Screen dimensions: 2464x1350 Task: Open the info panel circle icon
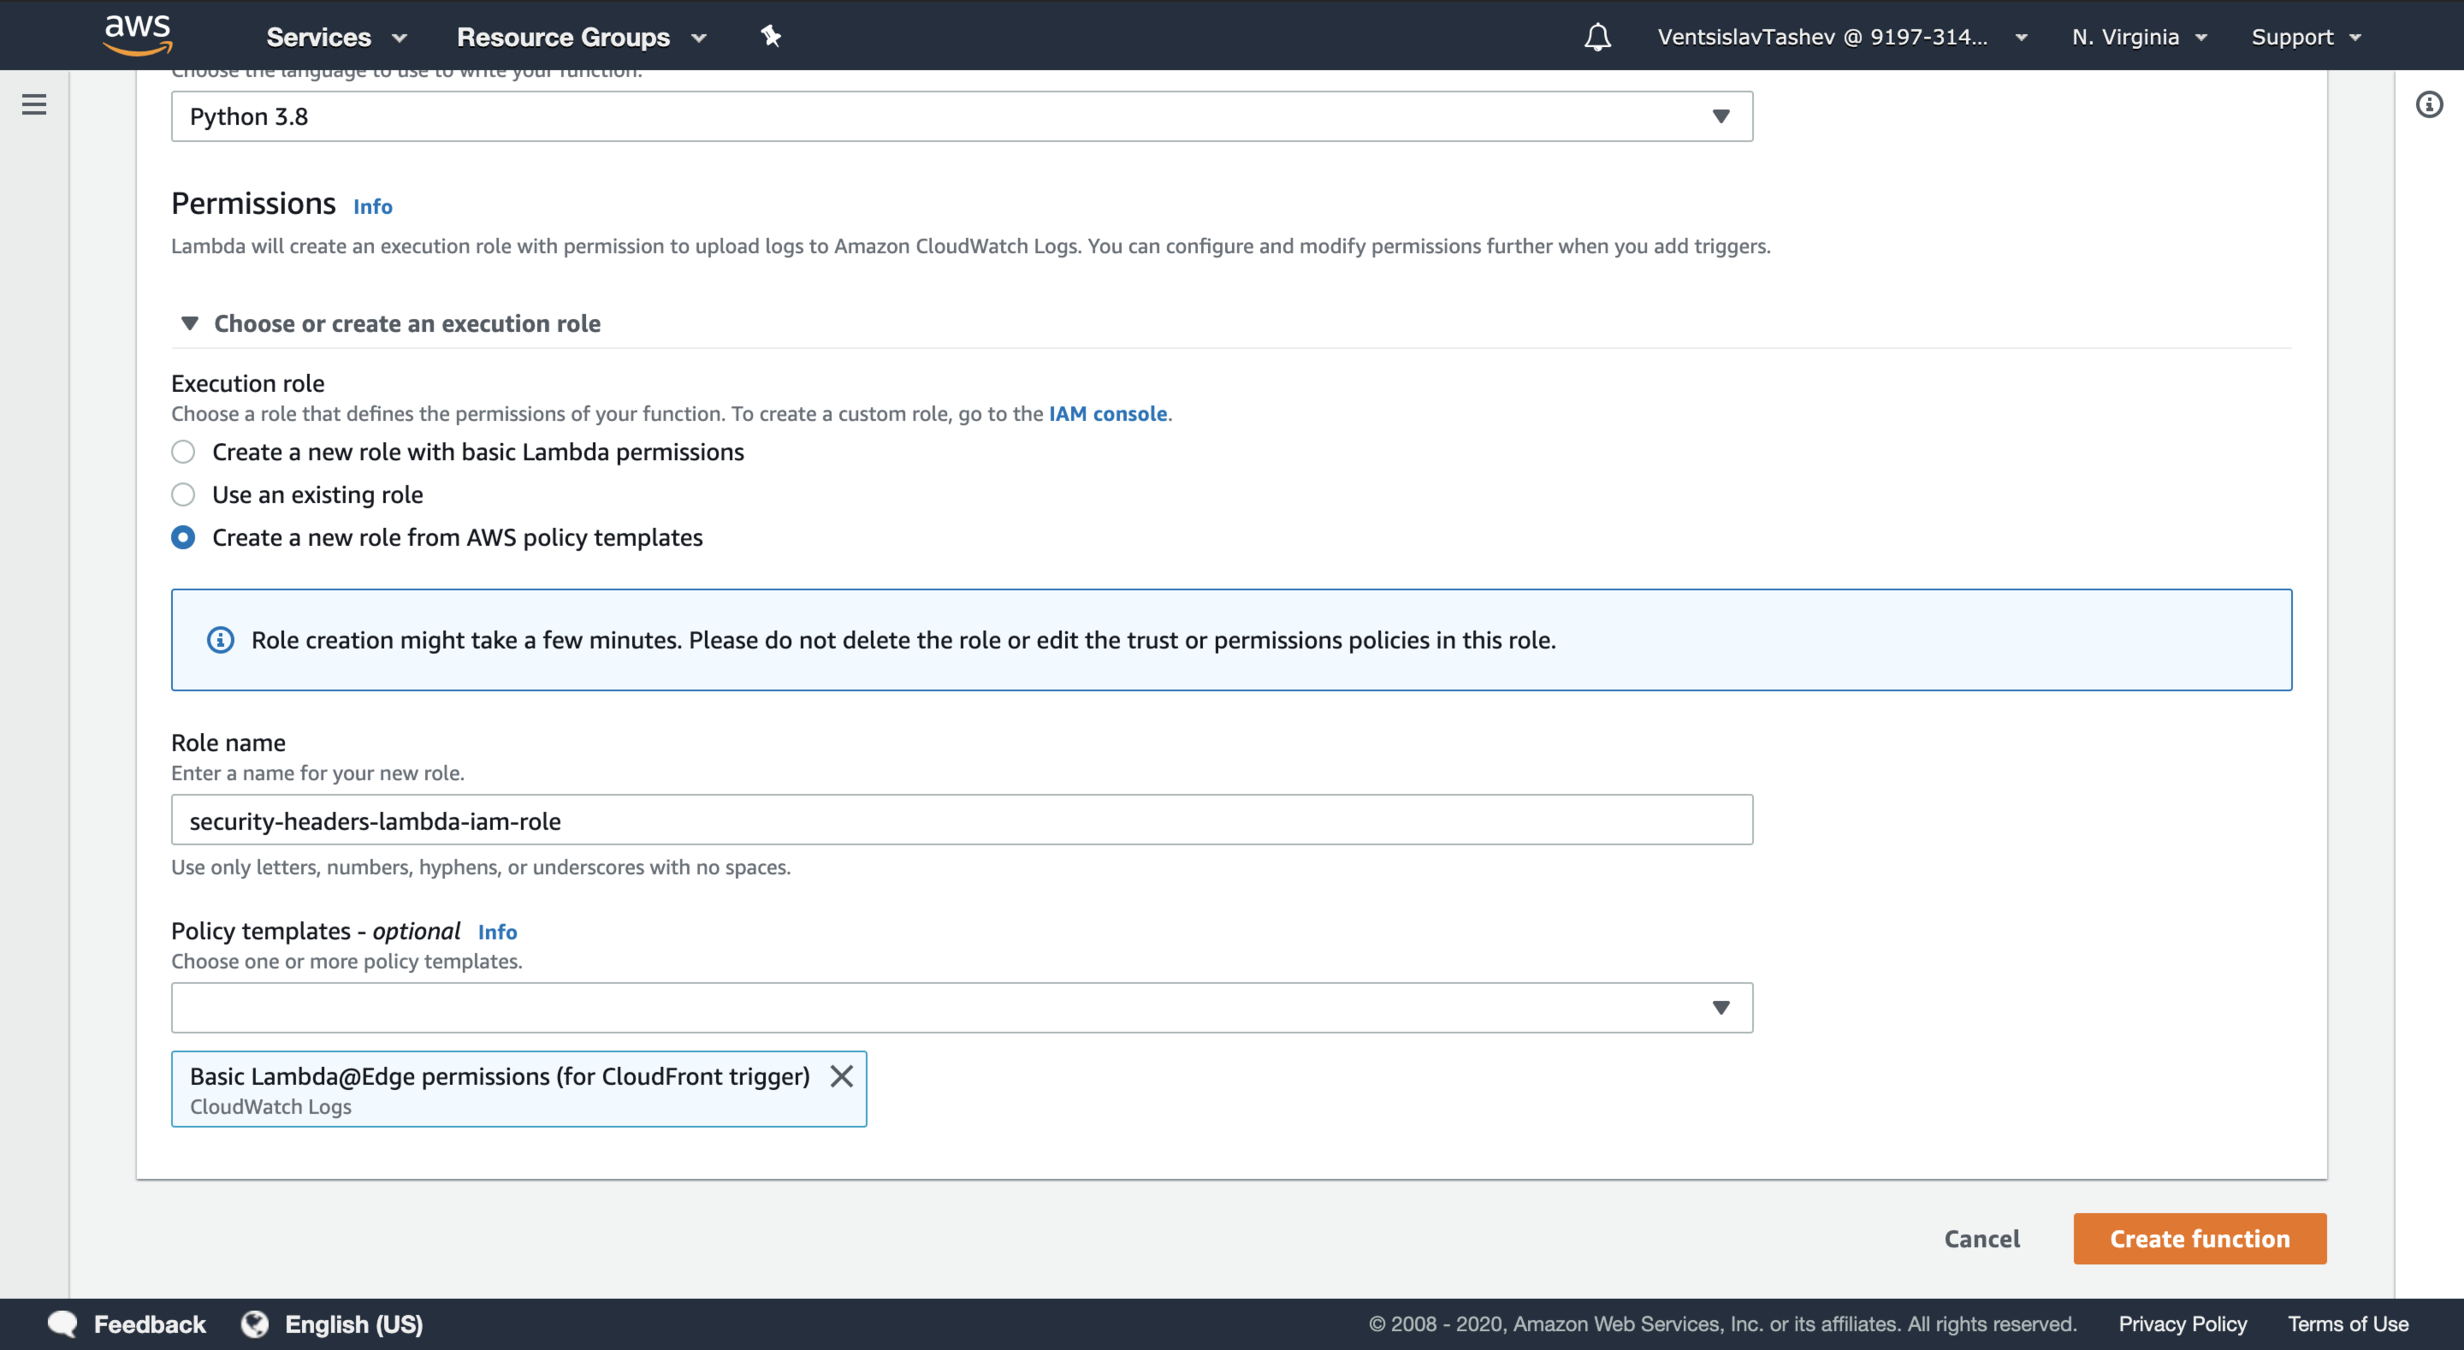tap(2429, 104)
